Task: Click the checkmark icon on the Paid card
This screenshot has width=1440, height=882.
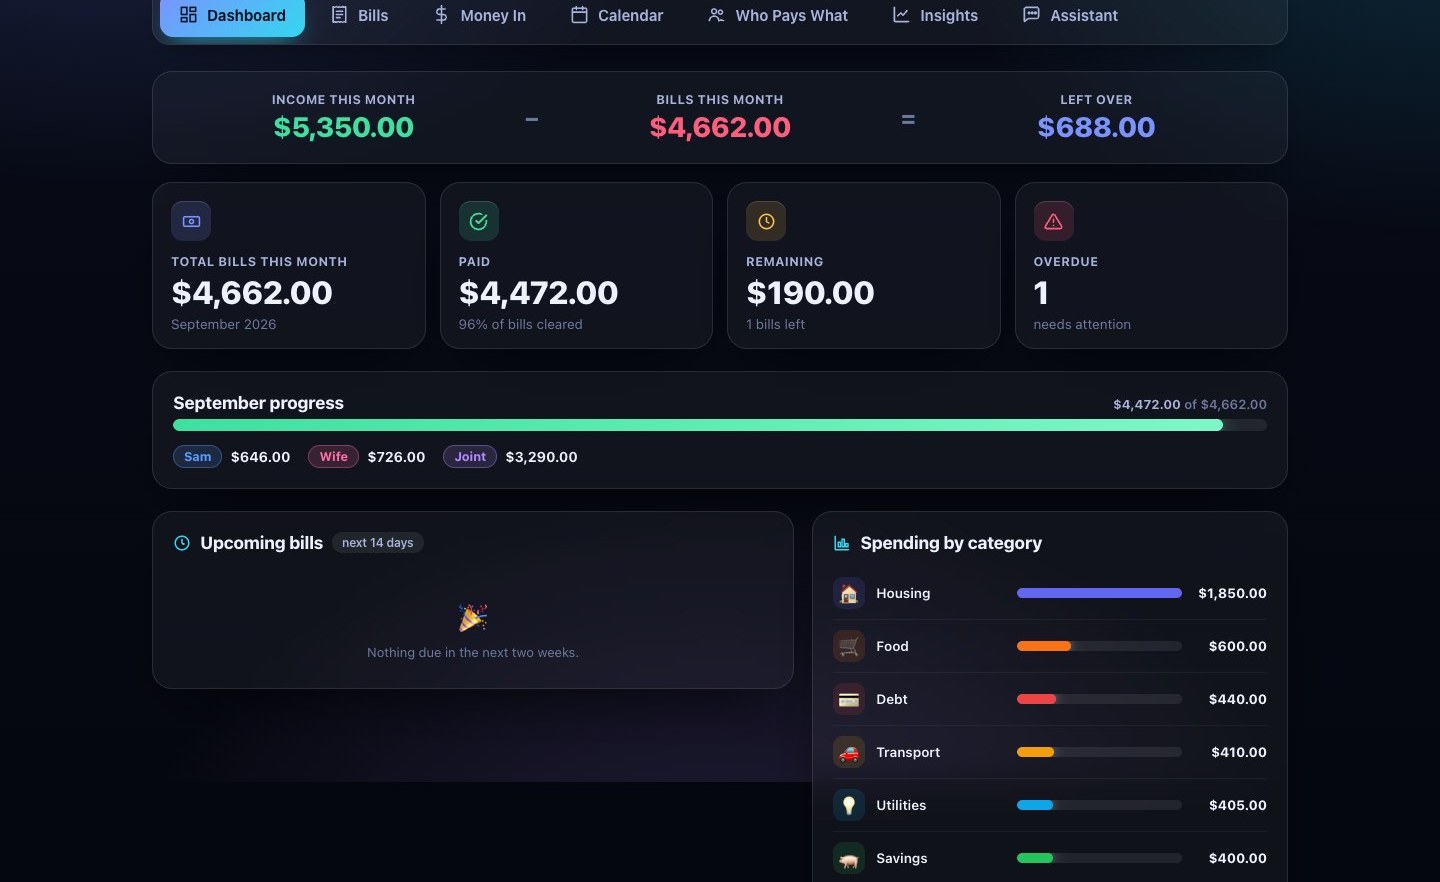Action: 479,221
